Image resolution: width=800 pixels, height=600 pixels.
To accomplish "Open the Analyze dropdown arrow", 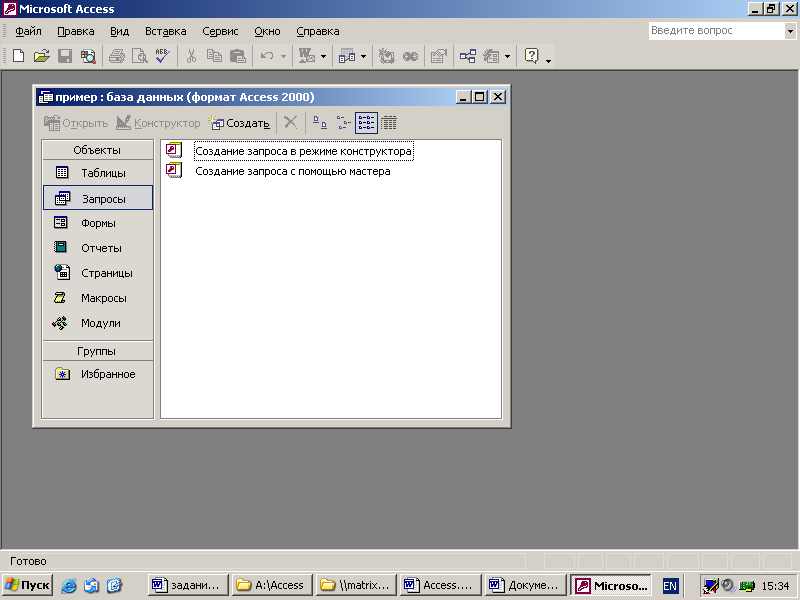I will coord(363,56).
